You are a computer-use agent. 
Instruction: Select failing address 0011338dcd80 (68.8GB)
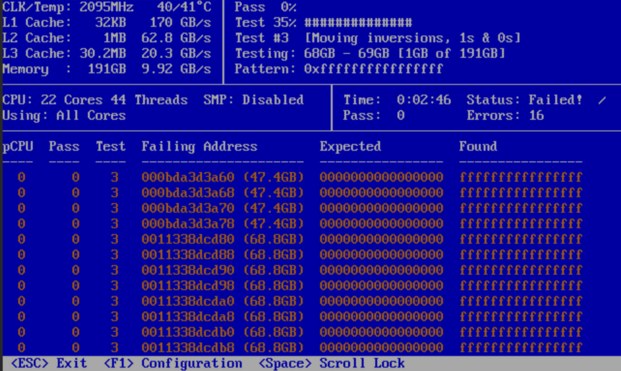(x=223, y=239)
